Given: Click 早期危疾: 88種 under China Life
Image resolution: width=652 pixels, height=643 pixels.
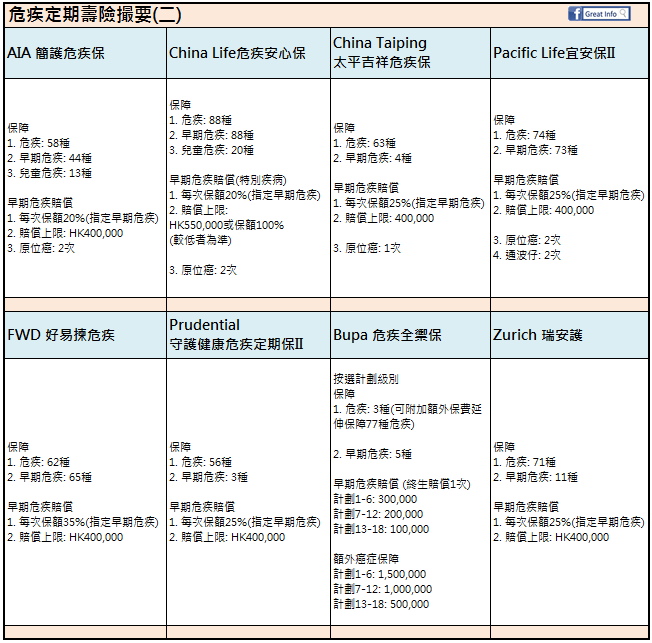Looking at the screenshot, I should 212,135.
